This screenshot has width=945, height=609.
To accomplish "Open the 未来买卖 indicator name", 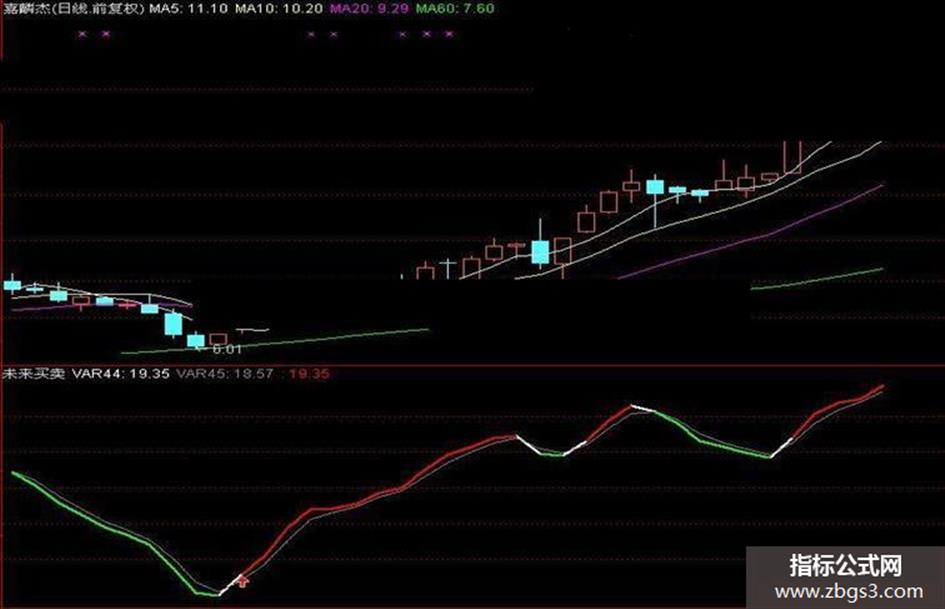I will click(x=33, y=373).
